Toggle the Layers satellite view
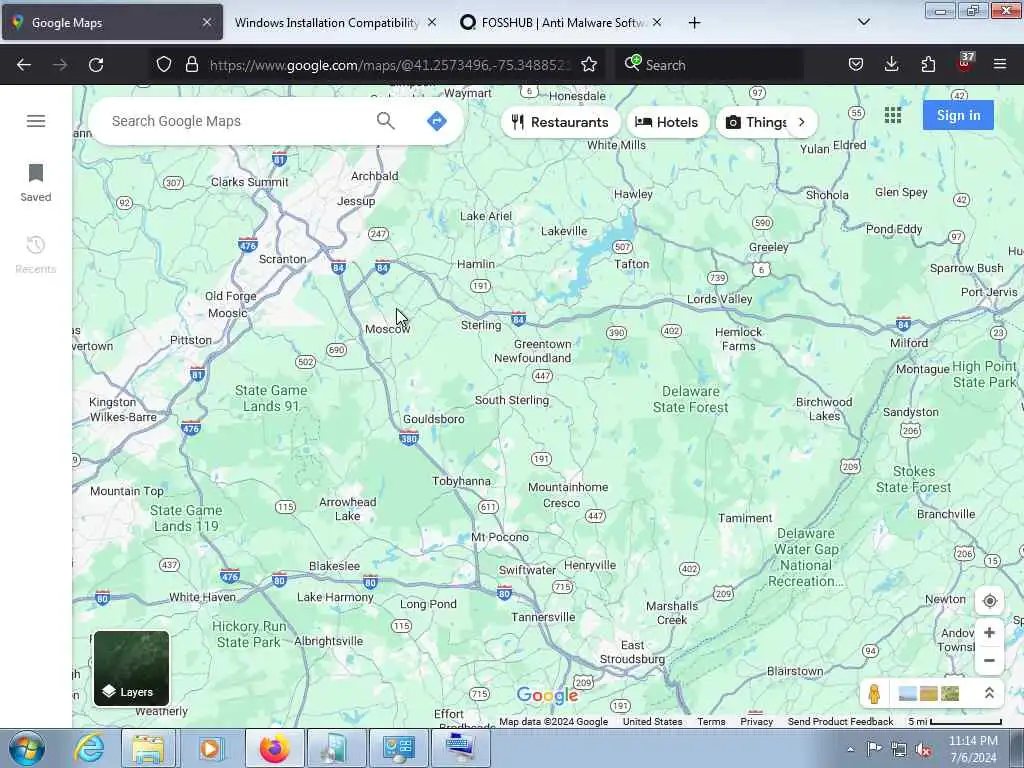 pyautogui.click(x=131, y=668)
